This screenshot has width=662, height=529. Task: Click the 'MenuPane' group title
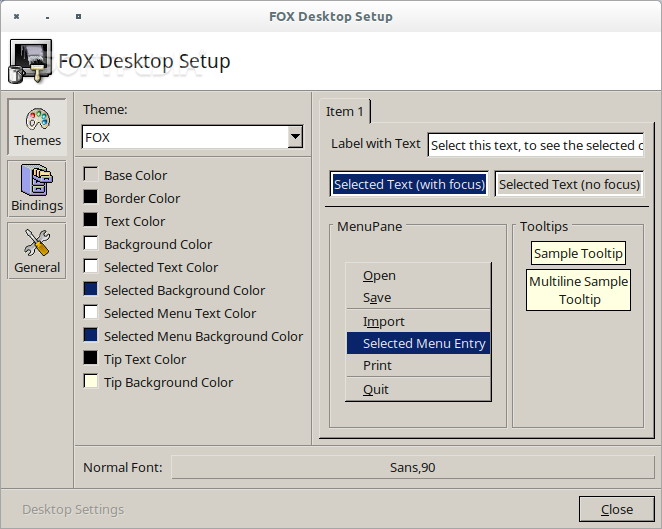coord(369,226)
